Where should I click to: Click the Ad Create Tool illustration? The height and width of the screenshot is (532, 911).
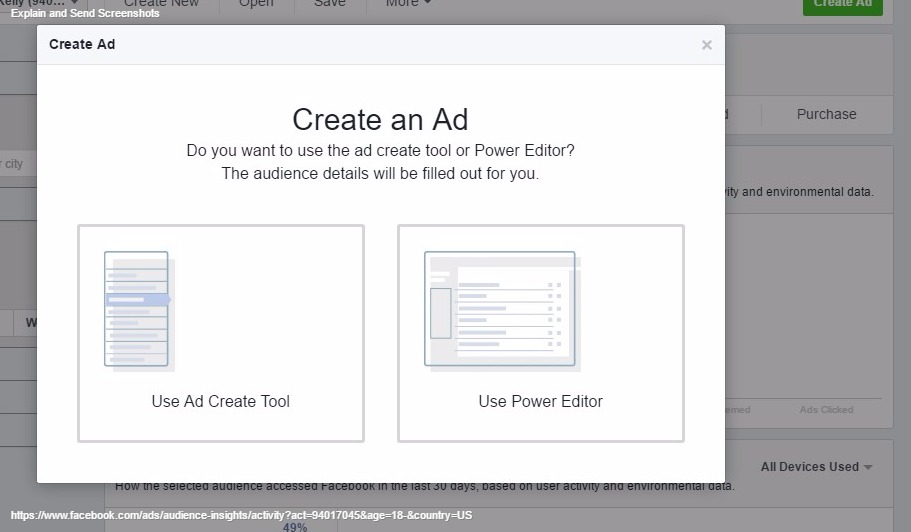click(139, 311)
